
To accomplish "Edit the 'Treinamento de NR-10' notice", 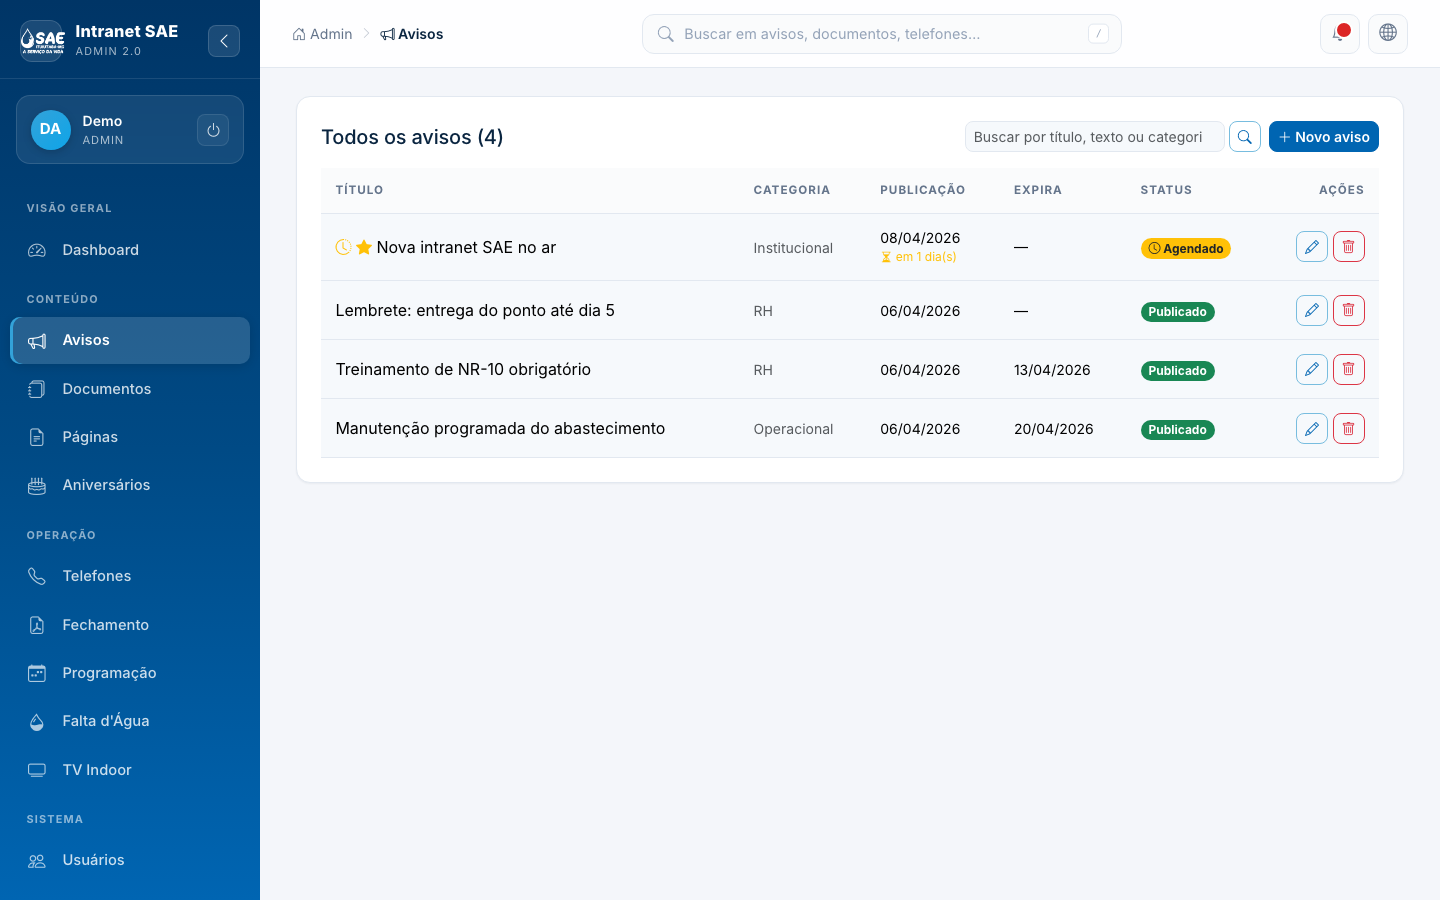I will 1312,369.
